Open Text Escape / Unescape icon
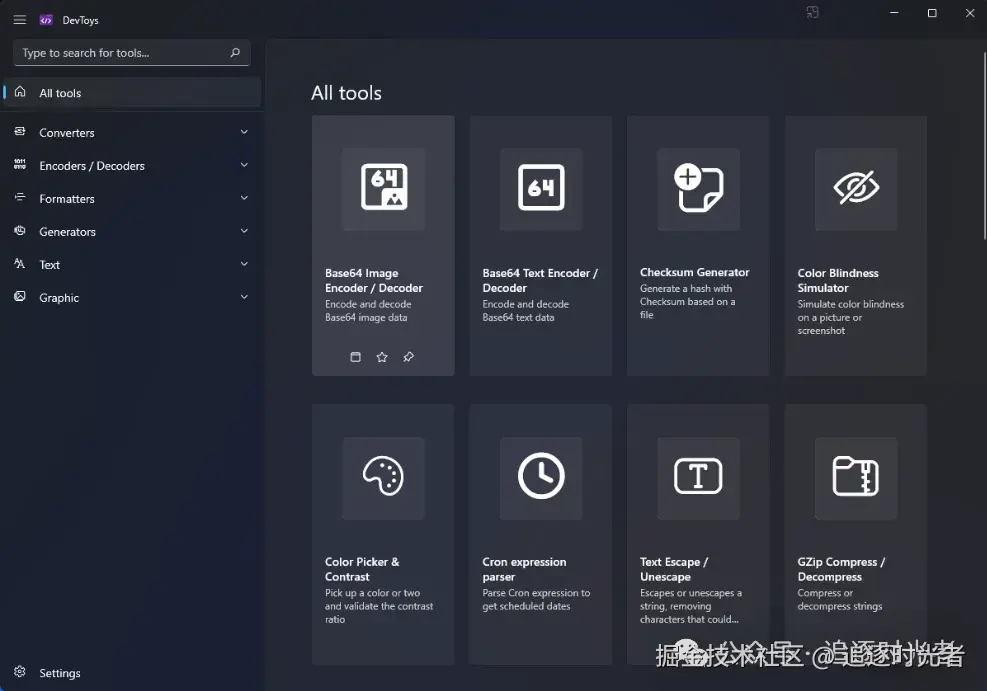 pos(698,476)
